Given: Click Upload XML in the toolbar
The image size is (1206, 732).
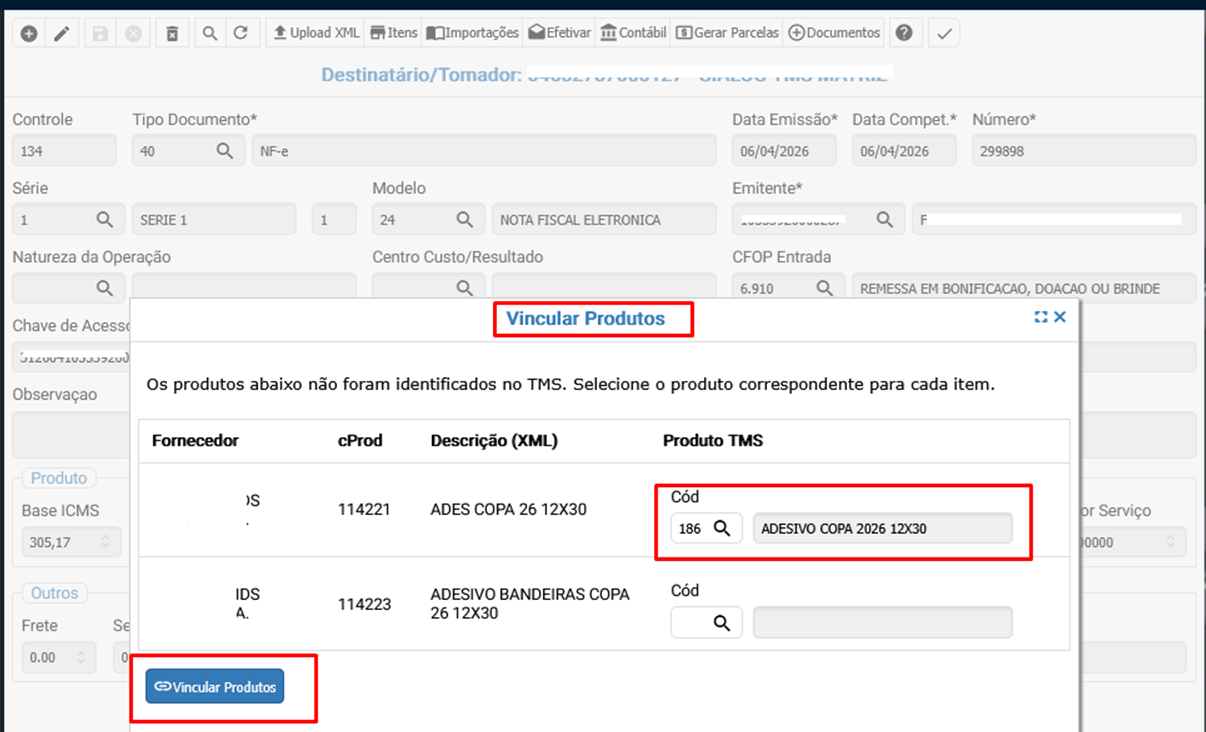Looking at the screenshot, I should pos(316,33).
